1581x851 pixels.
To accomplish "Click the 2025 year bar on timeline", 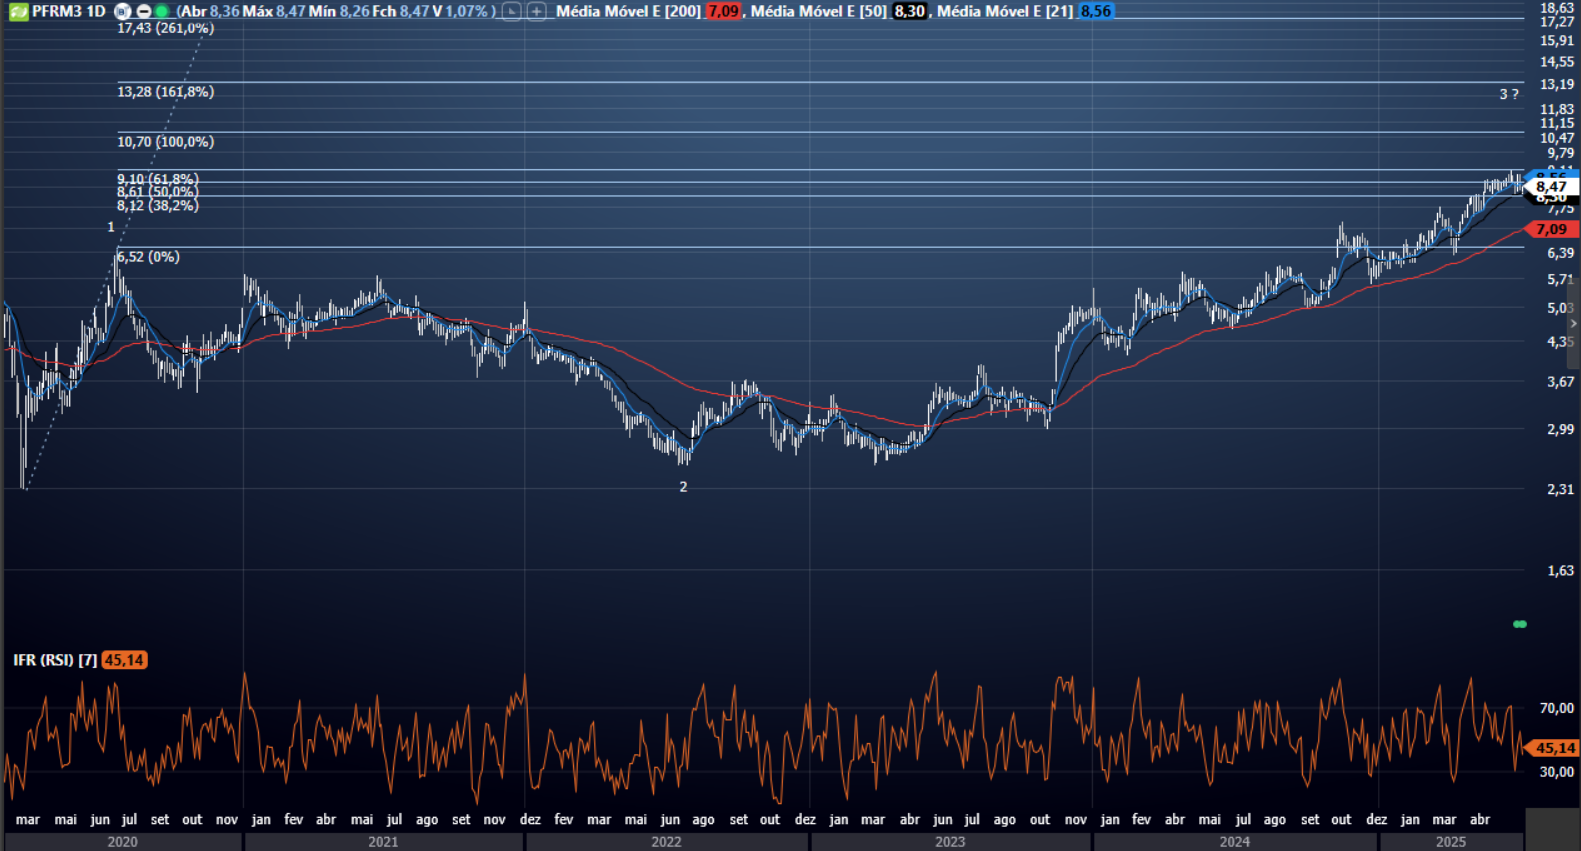I will coord(1451,842).
